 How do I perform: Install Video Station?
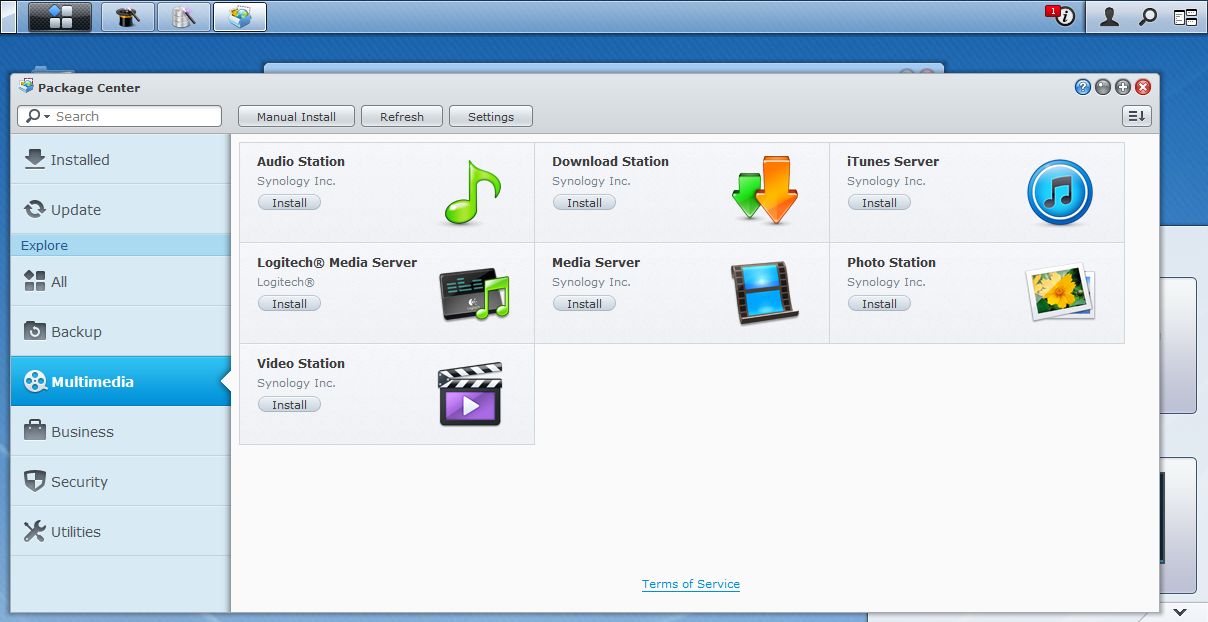point(290,405)
